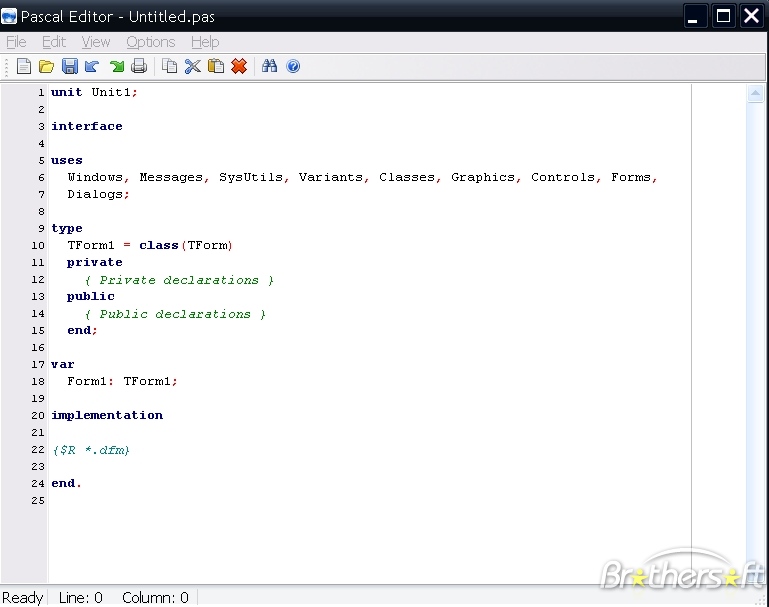Click the 'type' keyword

pos(67,228)
